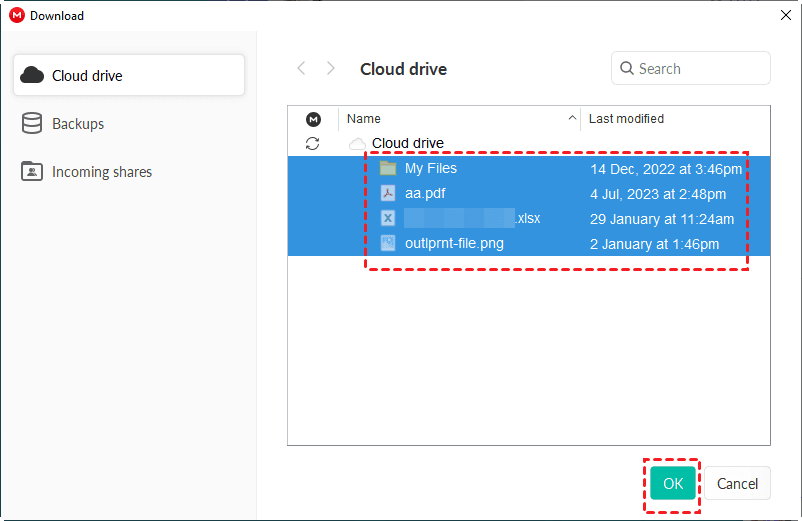Sort files by Name column
This screenshot has height=521, width=802.
coord(364,119)
